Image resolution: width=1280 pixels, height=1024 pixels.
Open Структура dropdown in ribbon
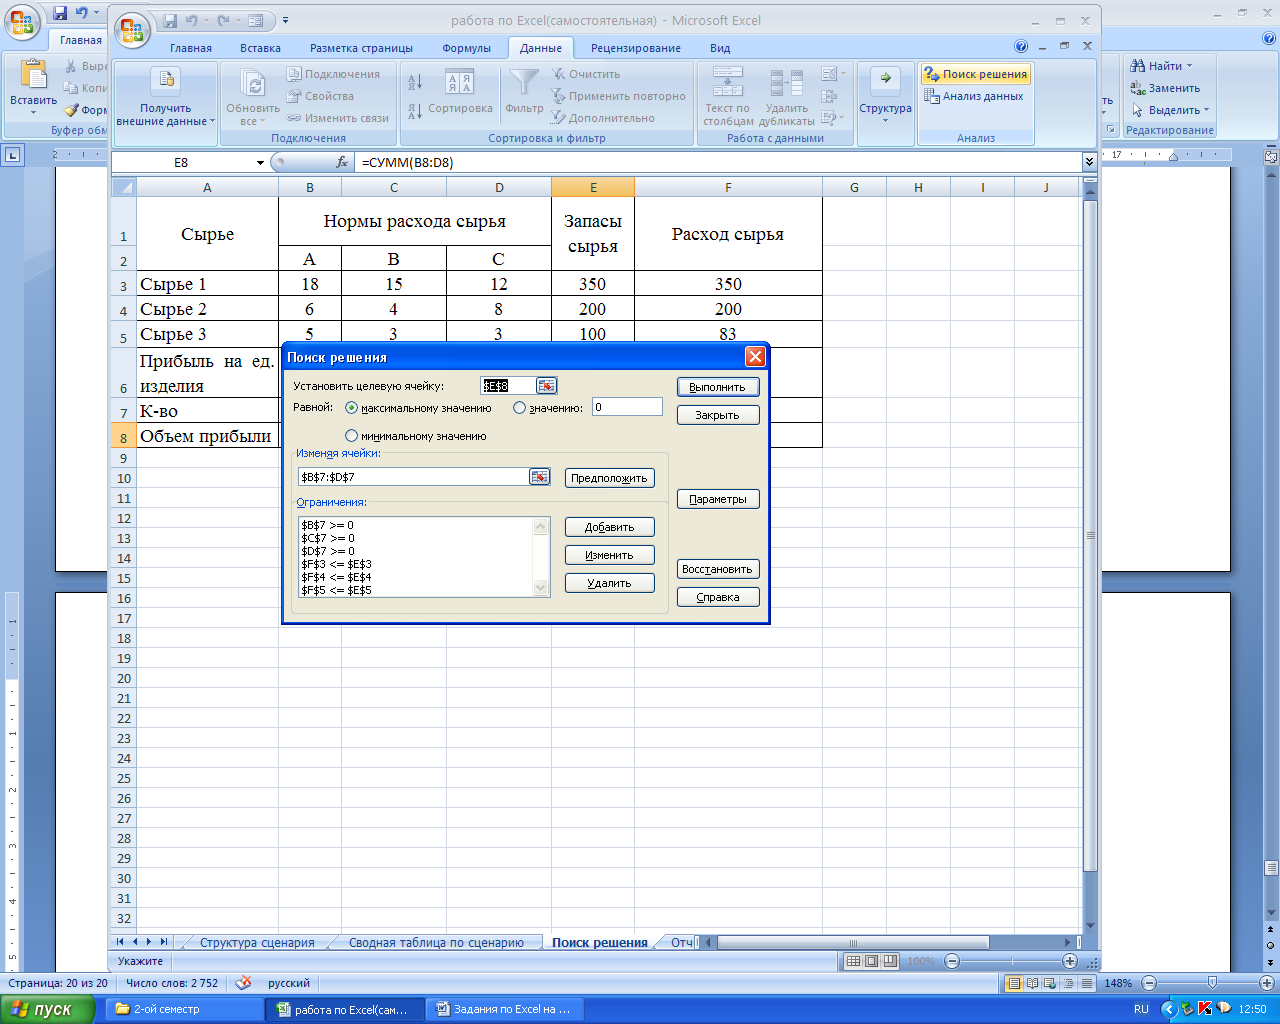pyautogui.click(x=885, y=97)
